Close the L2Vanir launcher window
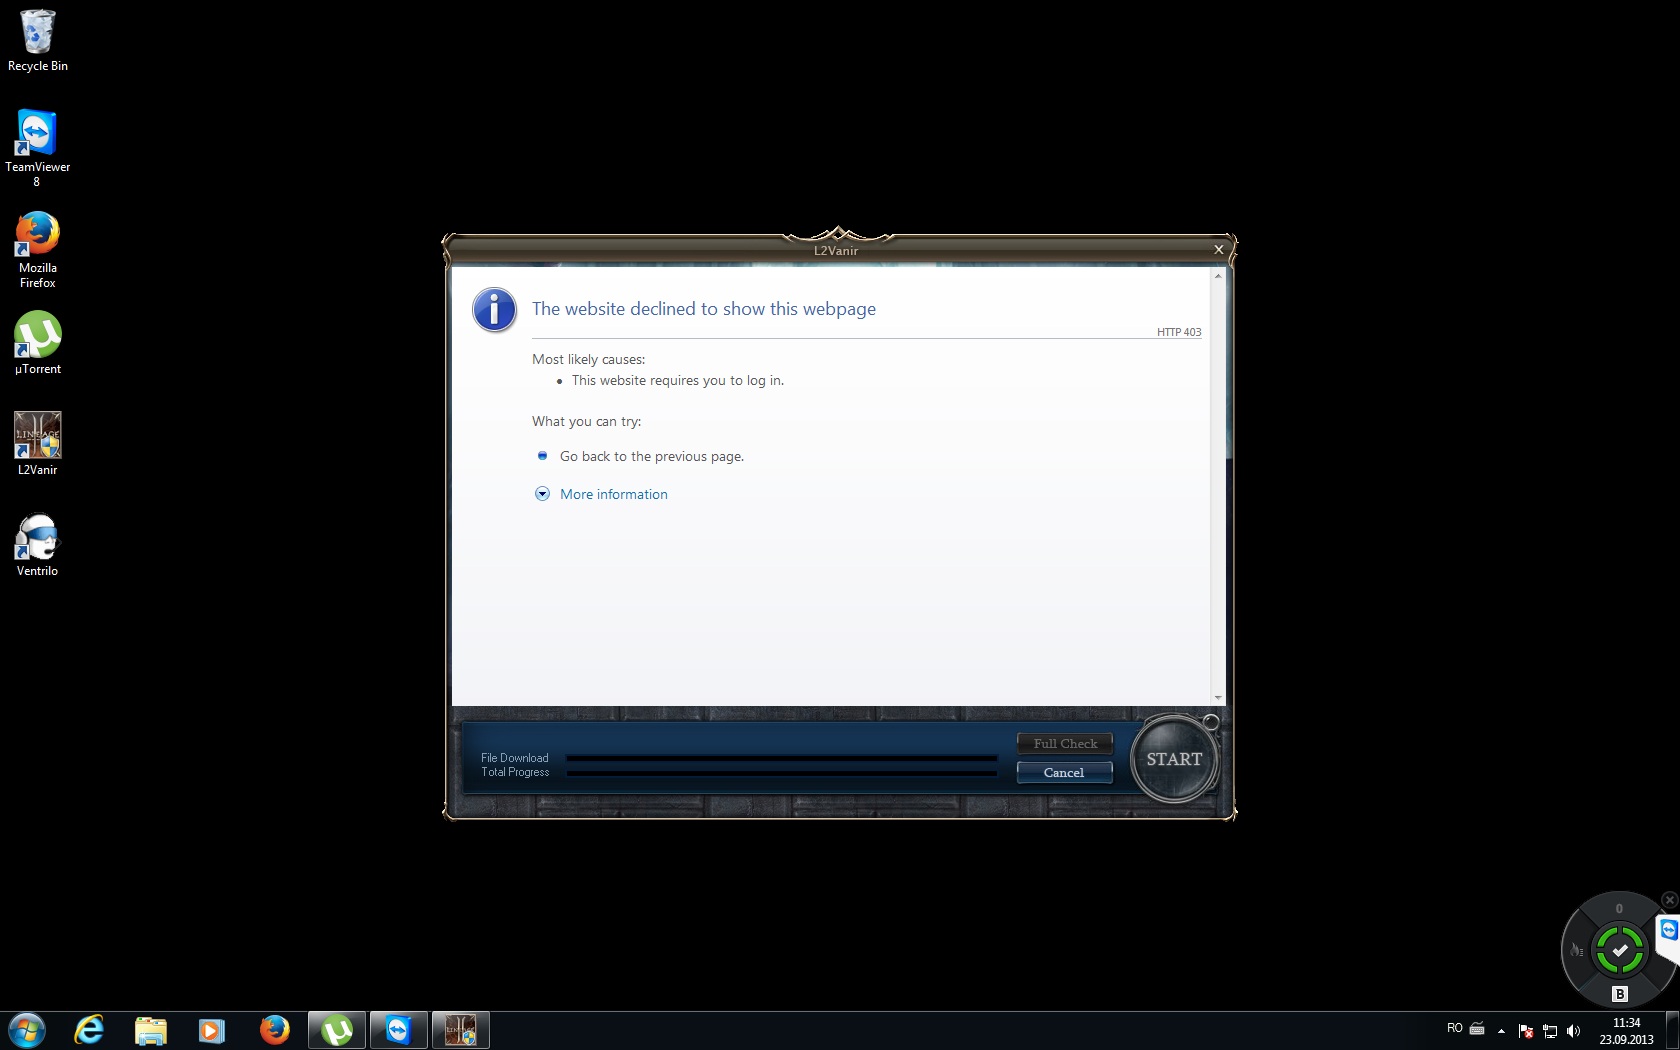The width and height of the screenshot is (1680, 1050). pyautogui.click(x=1219, y=250)
